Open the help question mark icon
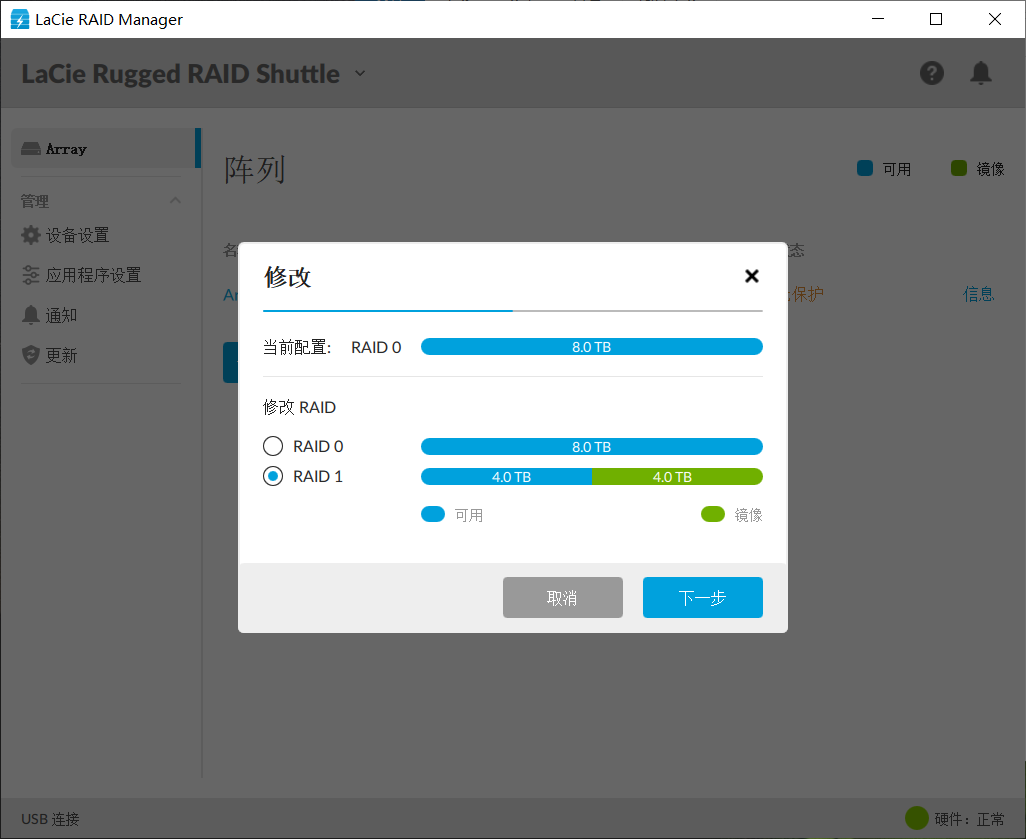Viewport: 1026px width, 839px height. click(x=932, y=73)
